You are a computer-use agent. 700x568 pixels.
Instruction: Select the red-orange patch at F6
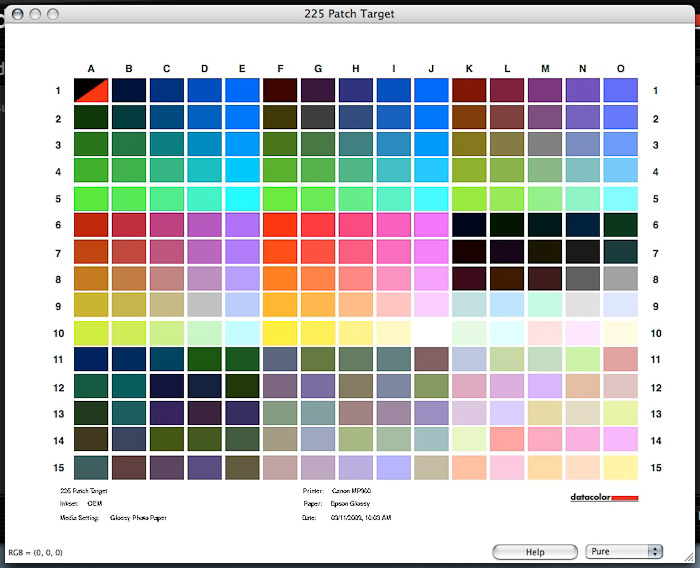[280, 225]
